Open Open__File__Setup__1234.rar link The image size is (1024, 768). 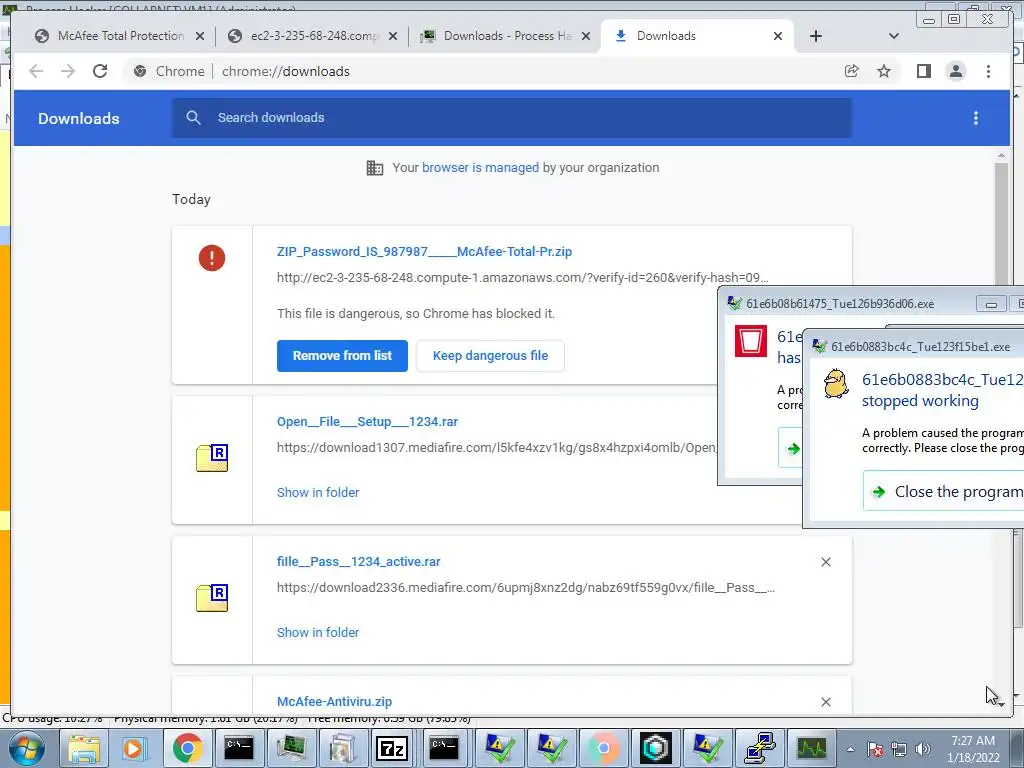coord(367,422)
